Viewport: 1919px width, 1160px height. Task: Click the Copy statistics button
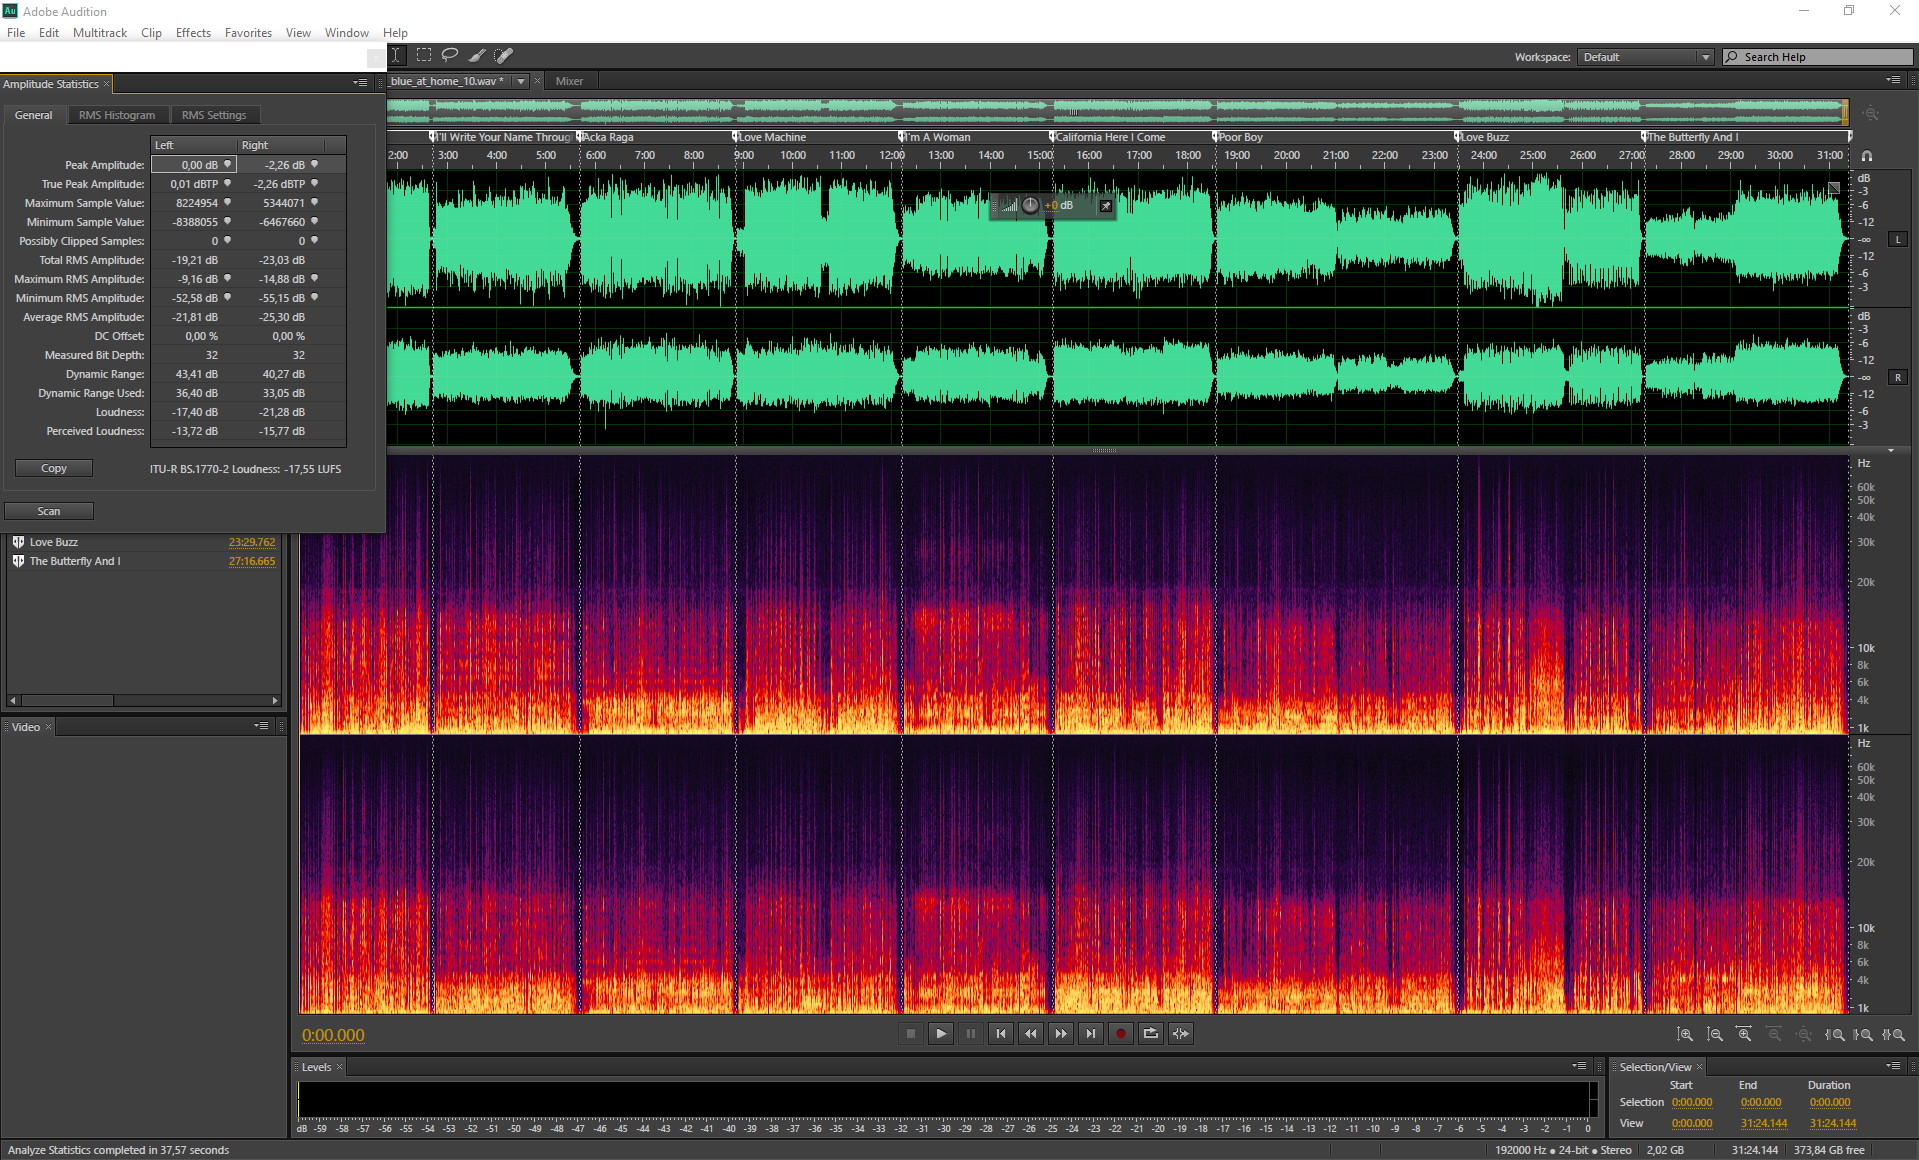point(54,468)
